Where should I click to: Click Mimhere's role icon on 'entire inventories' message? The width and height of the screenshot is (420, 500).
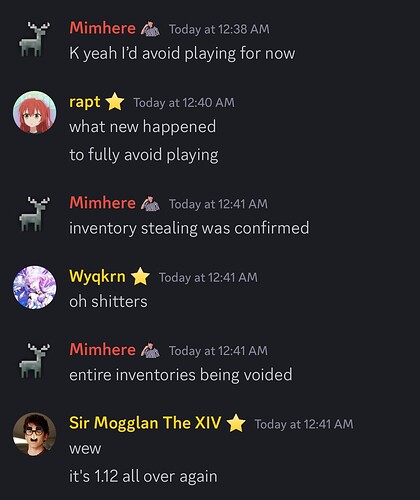coord(150,350)
